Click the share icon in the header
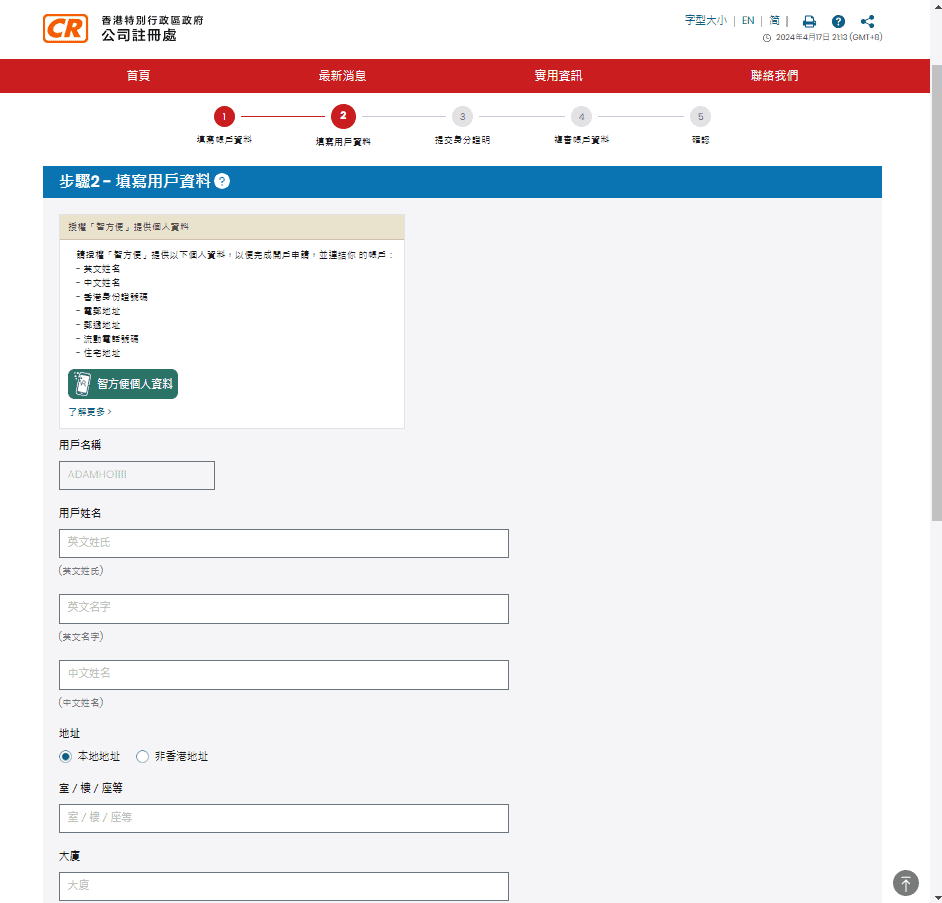 point(867,20)
